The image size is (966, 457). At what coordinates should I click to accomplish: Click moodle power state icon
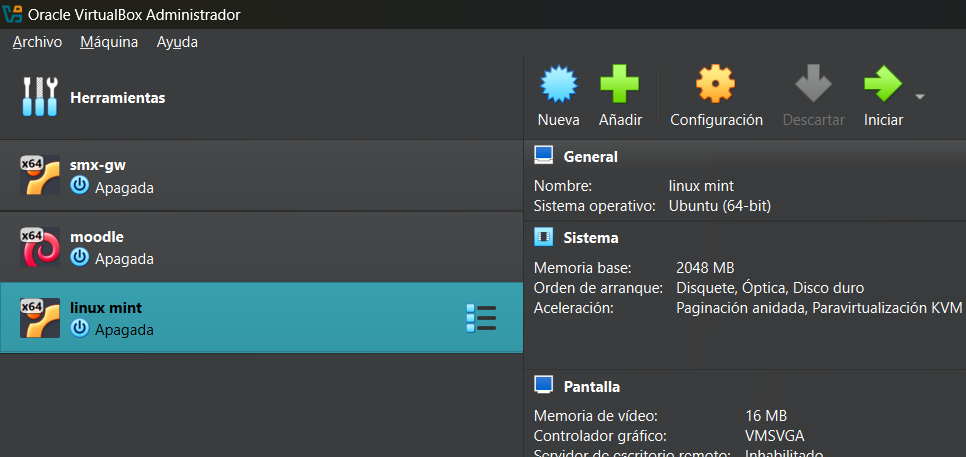point(79,257)
